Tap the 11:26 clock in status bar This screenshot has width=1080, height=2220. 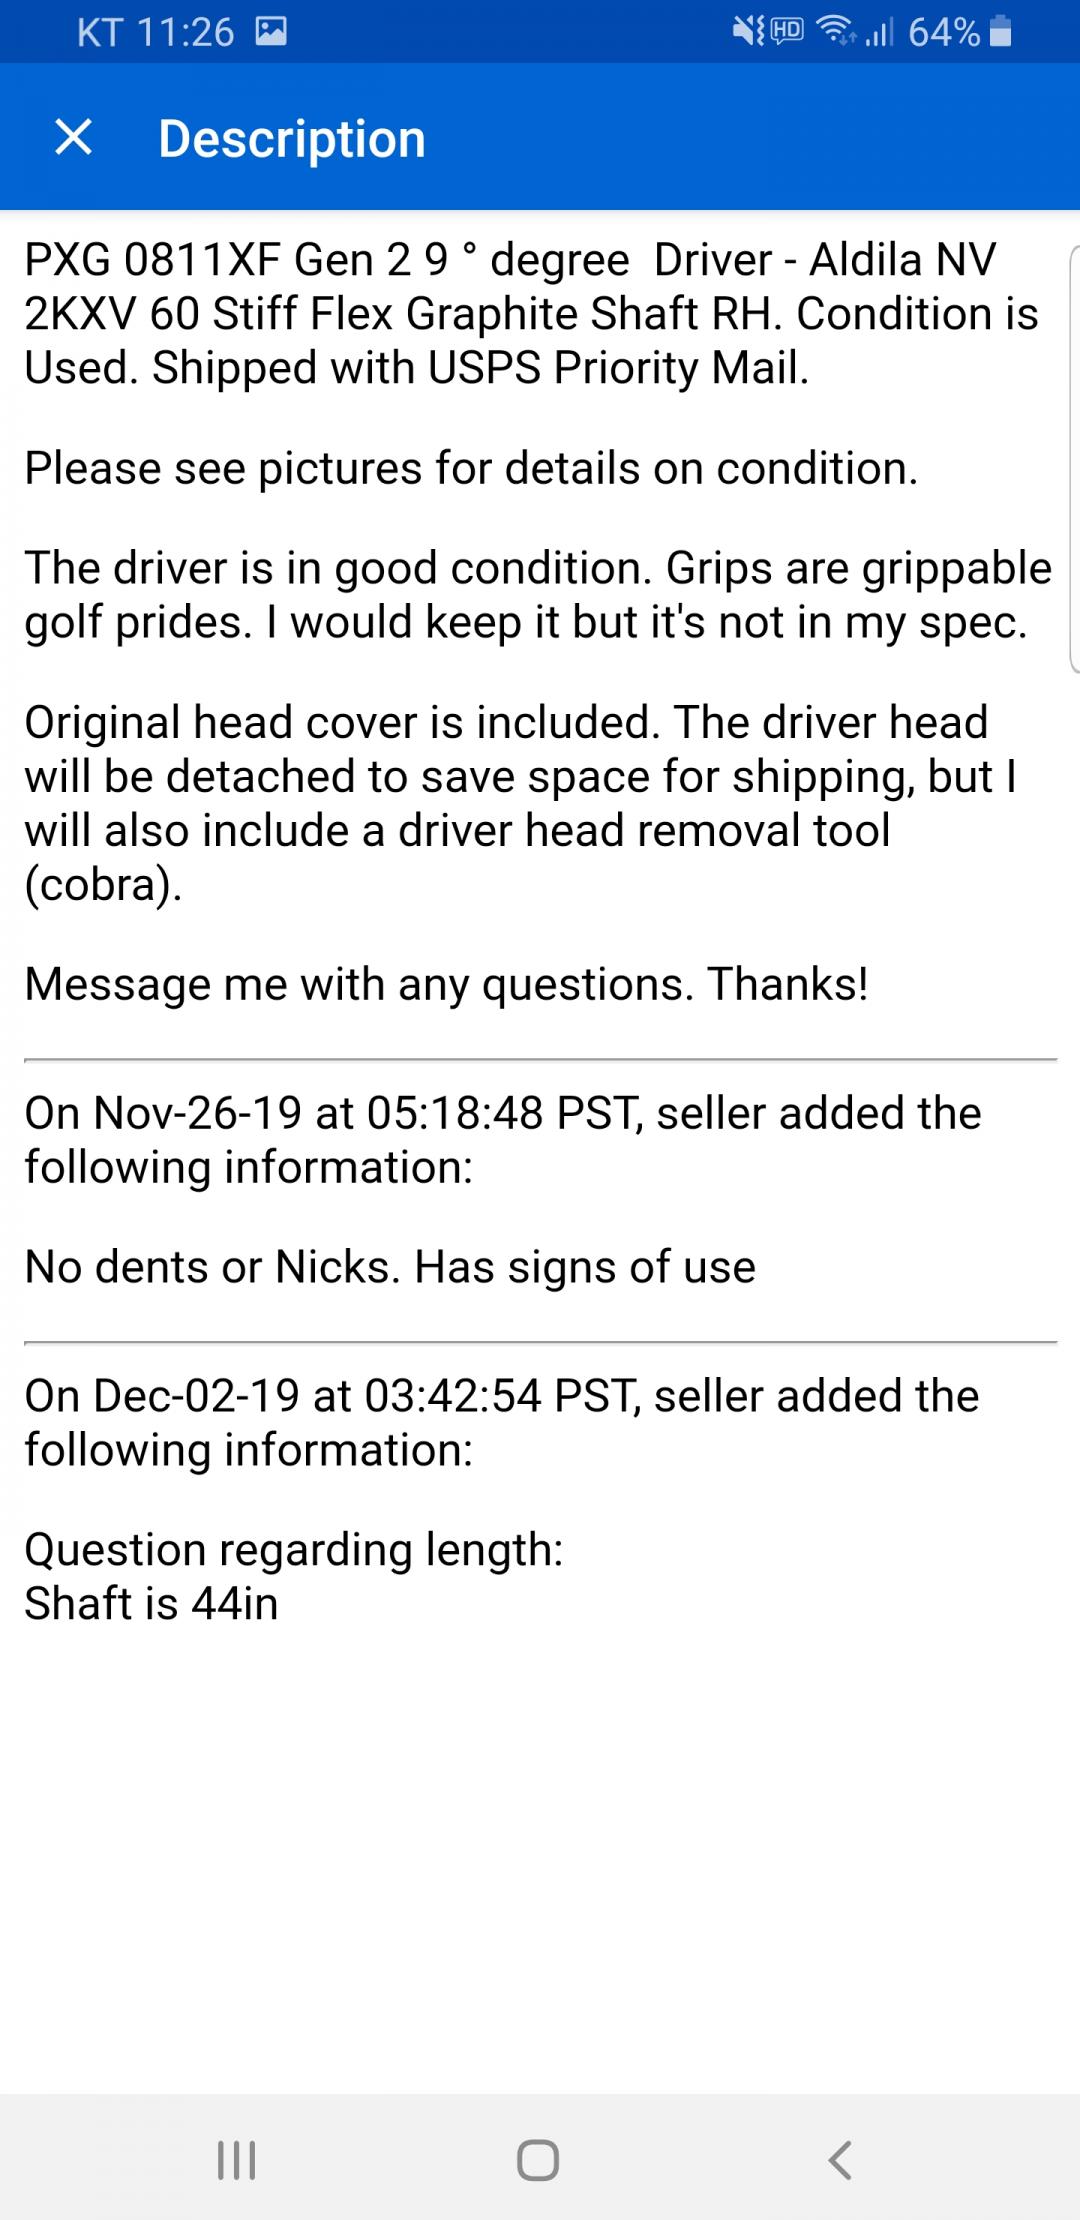point(185,32)
